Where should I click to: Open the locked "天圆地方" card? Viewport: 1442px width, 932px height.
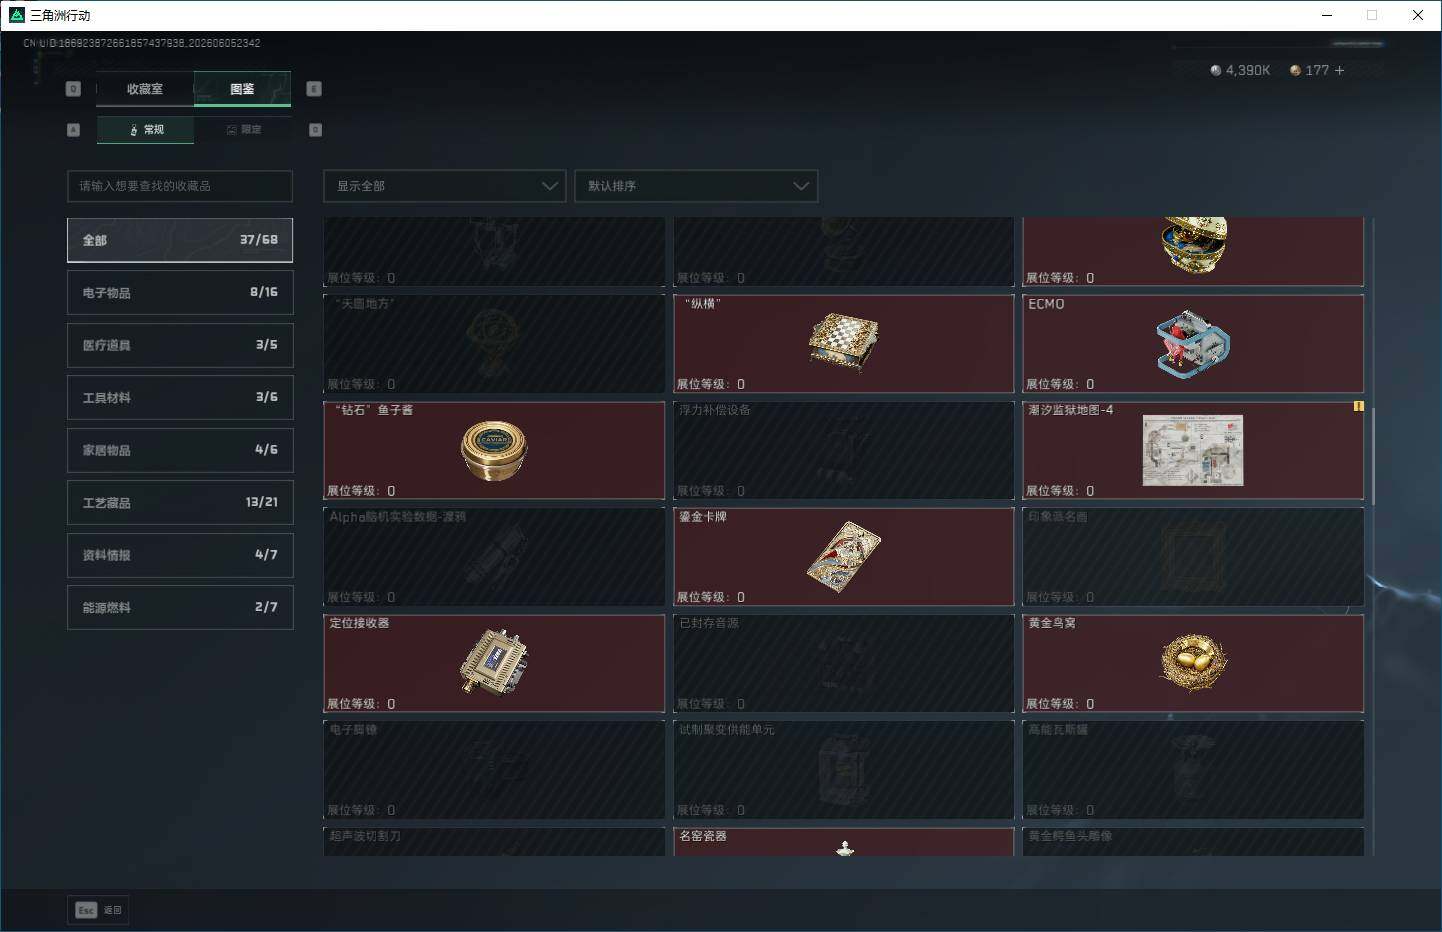[x=494, y=343]
